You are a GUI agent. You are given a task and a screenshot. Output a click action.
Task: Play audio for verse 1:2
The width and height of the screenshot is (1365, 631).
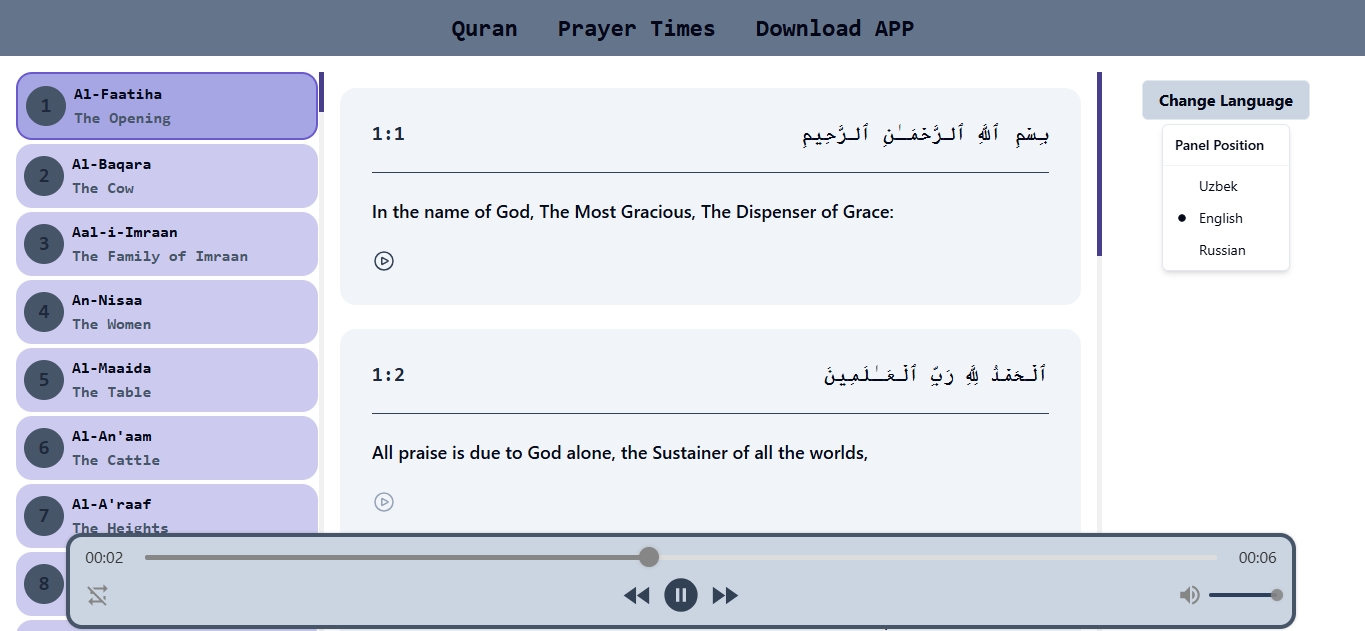point(384,502)
